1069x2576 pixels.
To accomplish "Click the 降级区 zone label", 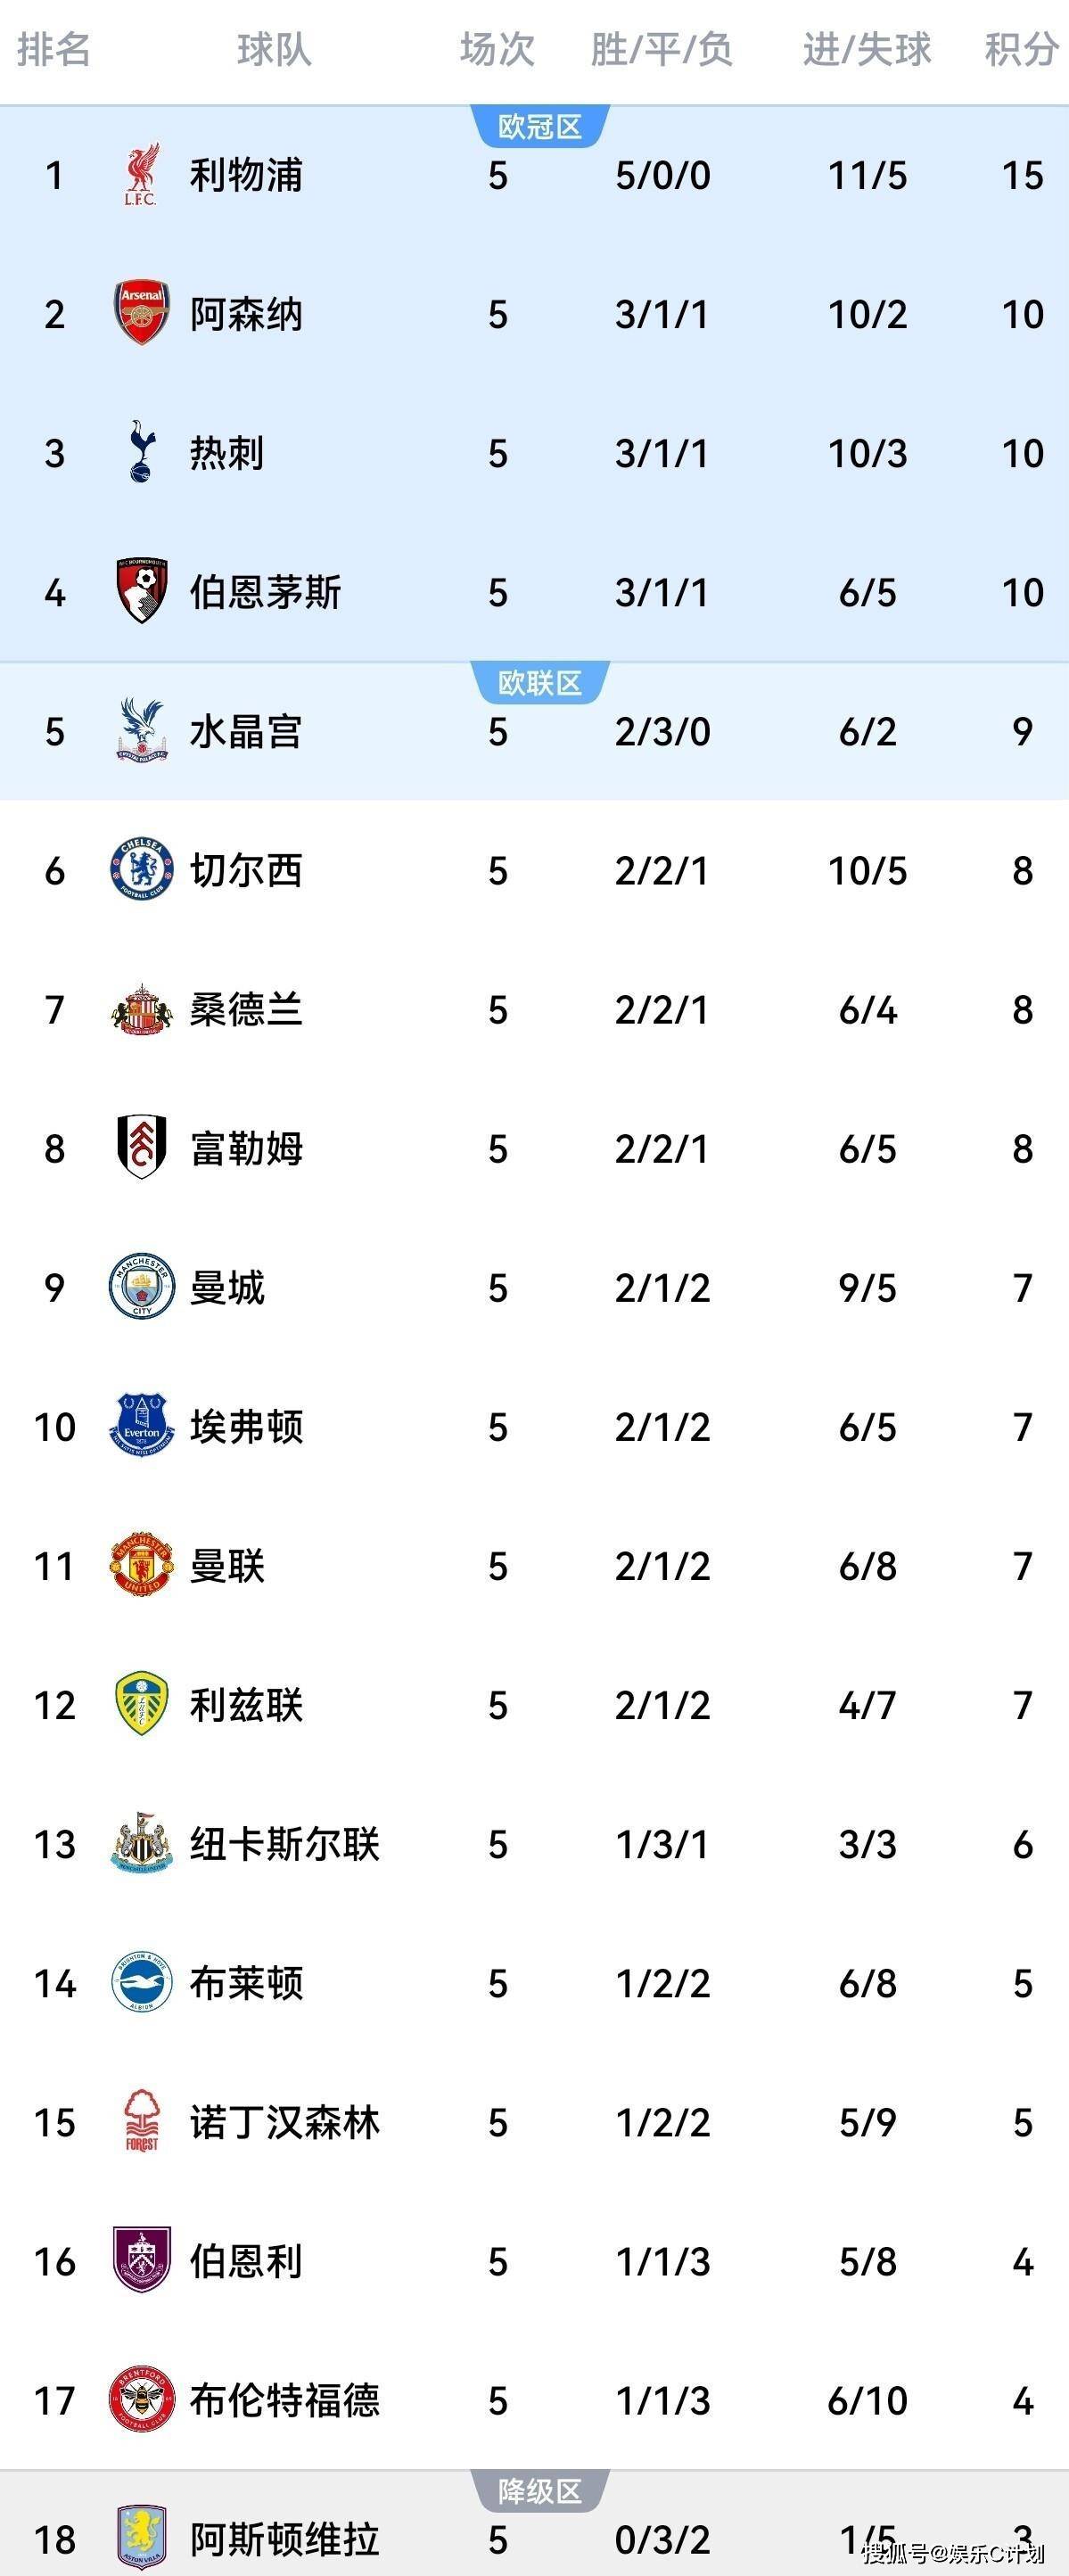I will tap(540, 2492).
